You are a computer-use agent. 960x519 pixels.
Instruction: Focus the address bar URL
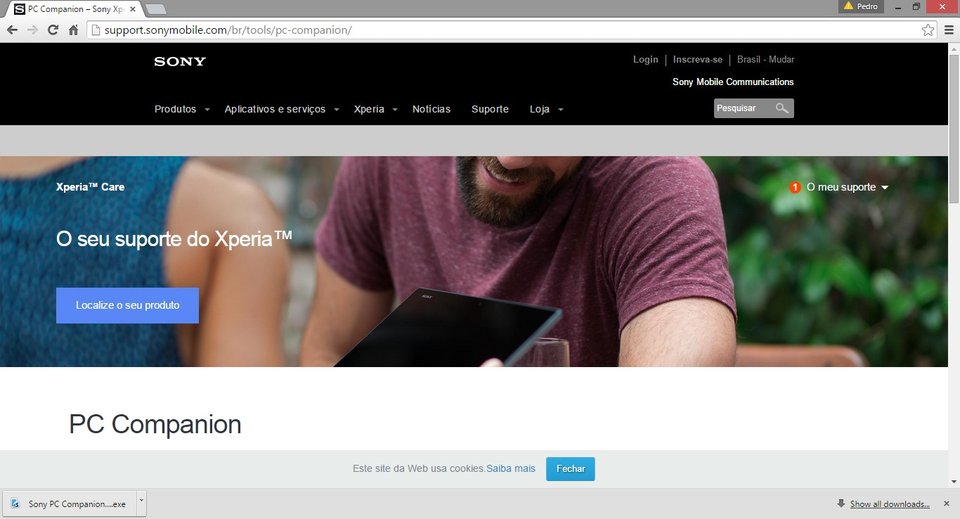tap(228, 30)
